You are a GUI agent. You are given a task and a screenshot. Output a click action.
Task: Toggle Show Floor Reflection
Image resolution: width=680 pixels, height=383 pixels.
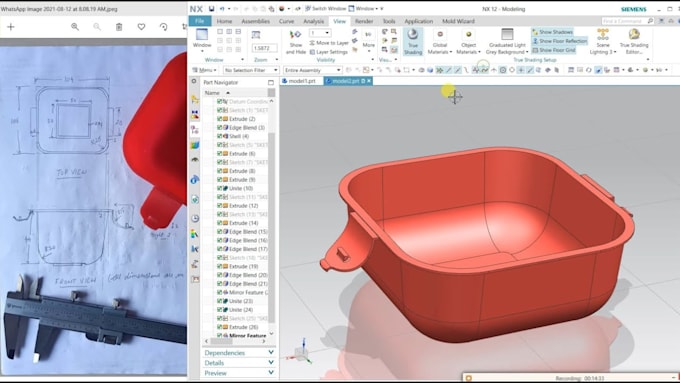560,41
